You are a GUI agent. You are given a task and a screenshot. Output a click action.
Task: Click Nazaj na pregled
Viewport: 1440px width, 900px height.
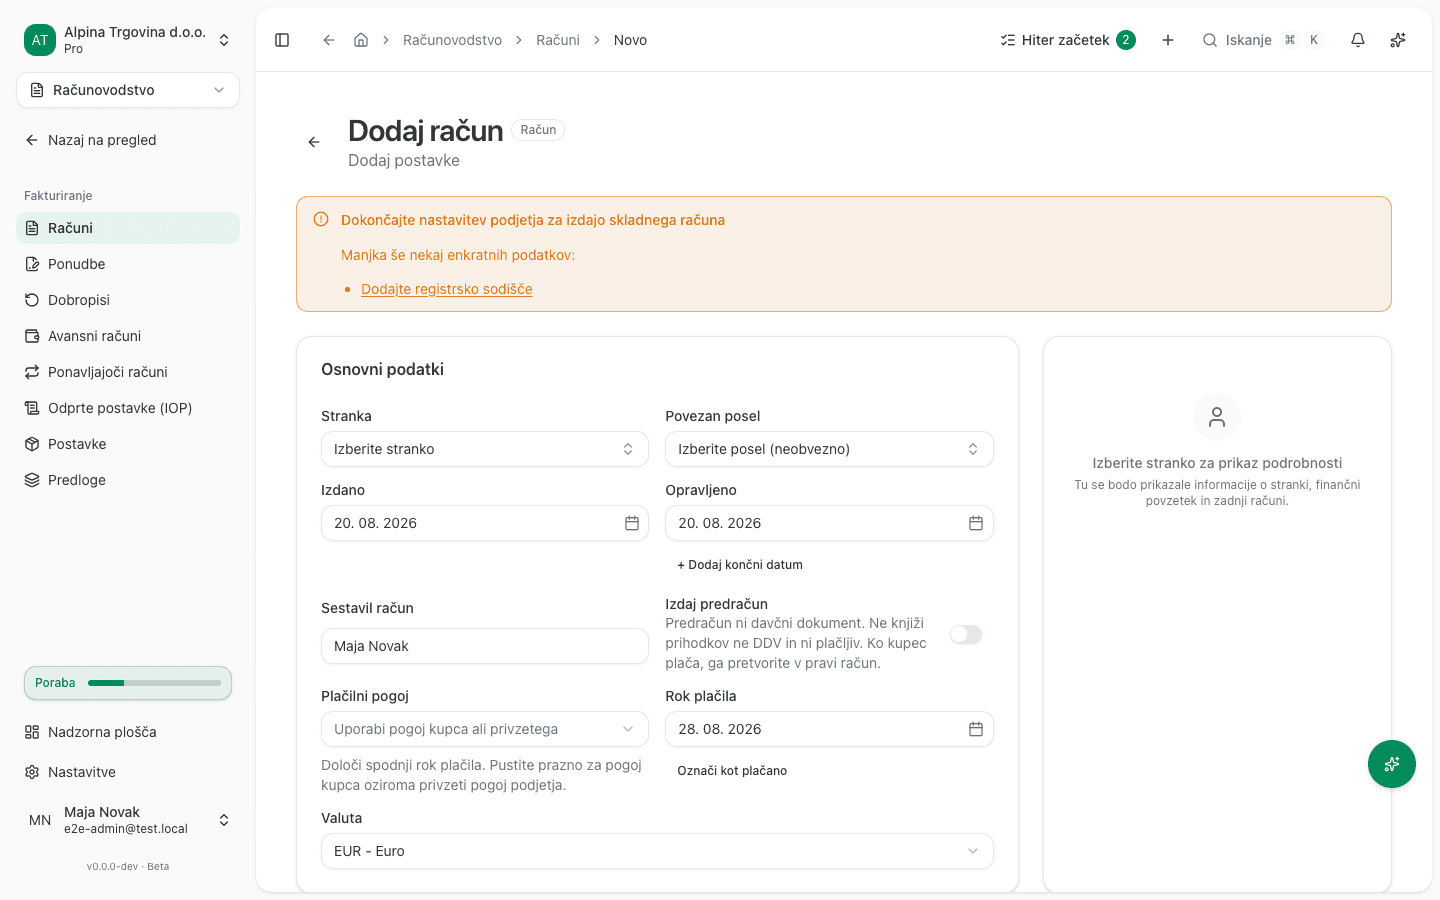[x=128, y=140]
